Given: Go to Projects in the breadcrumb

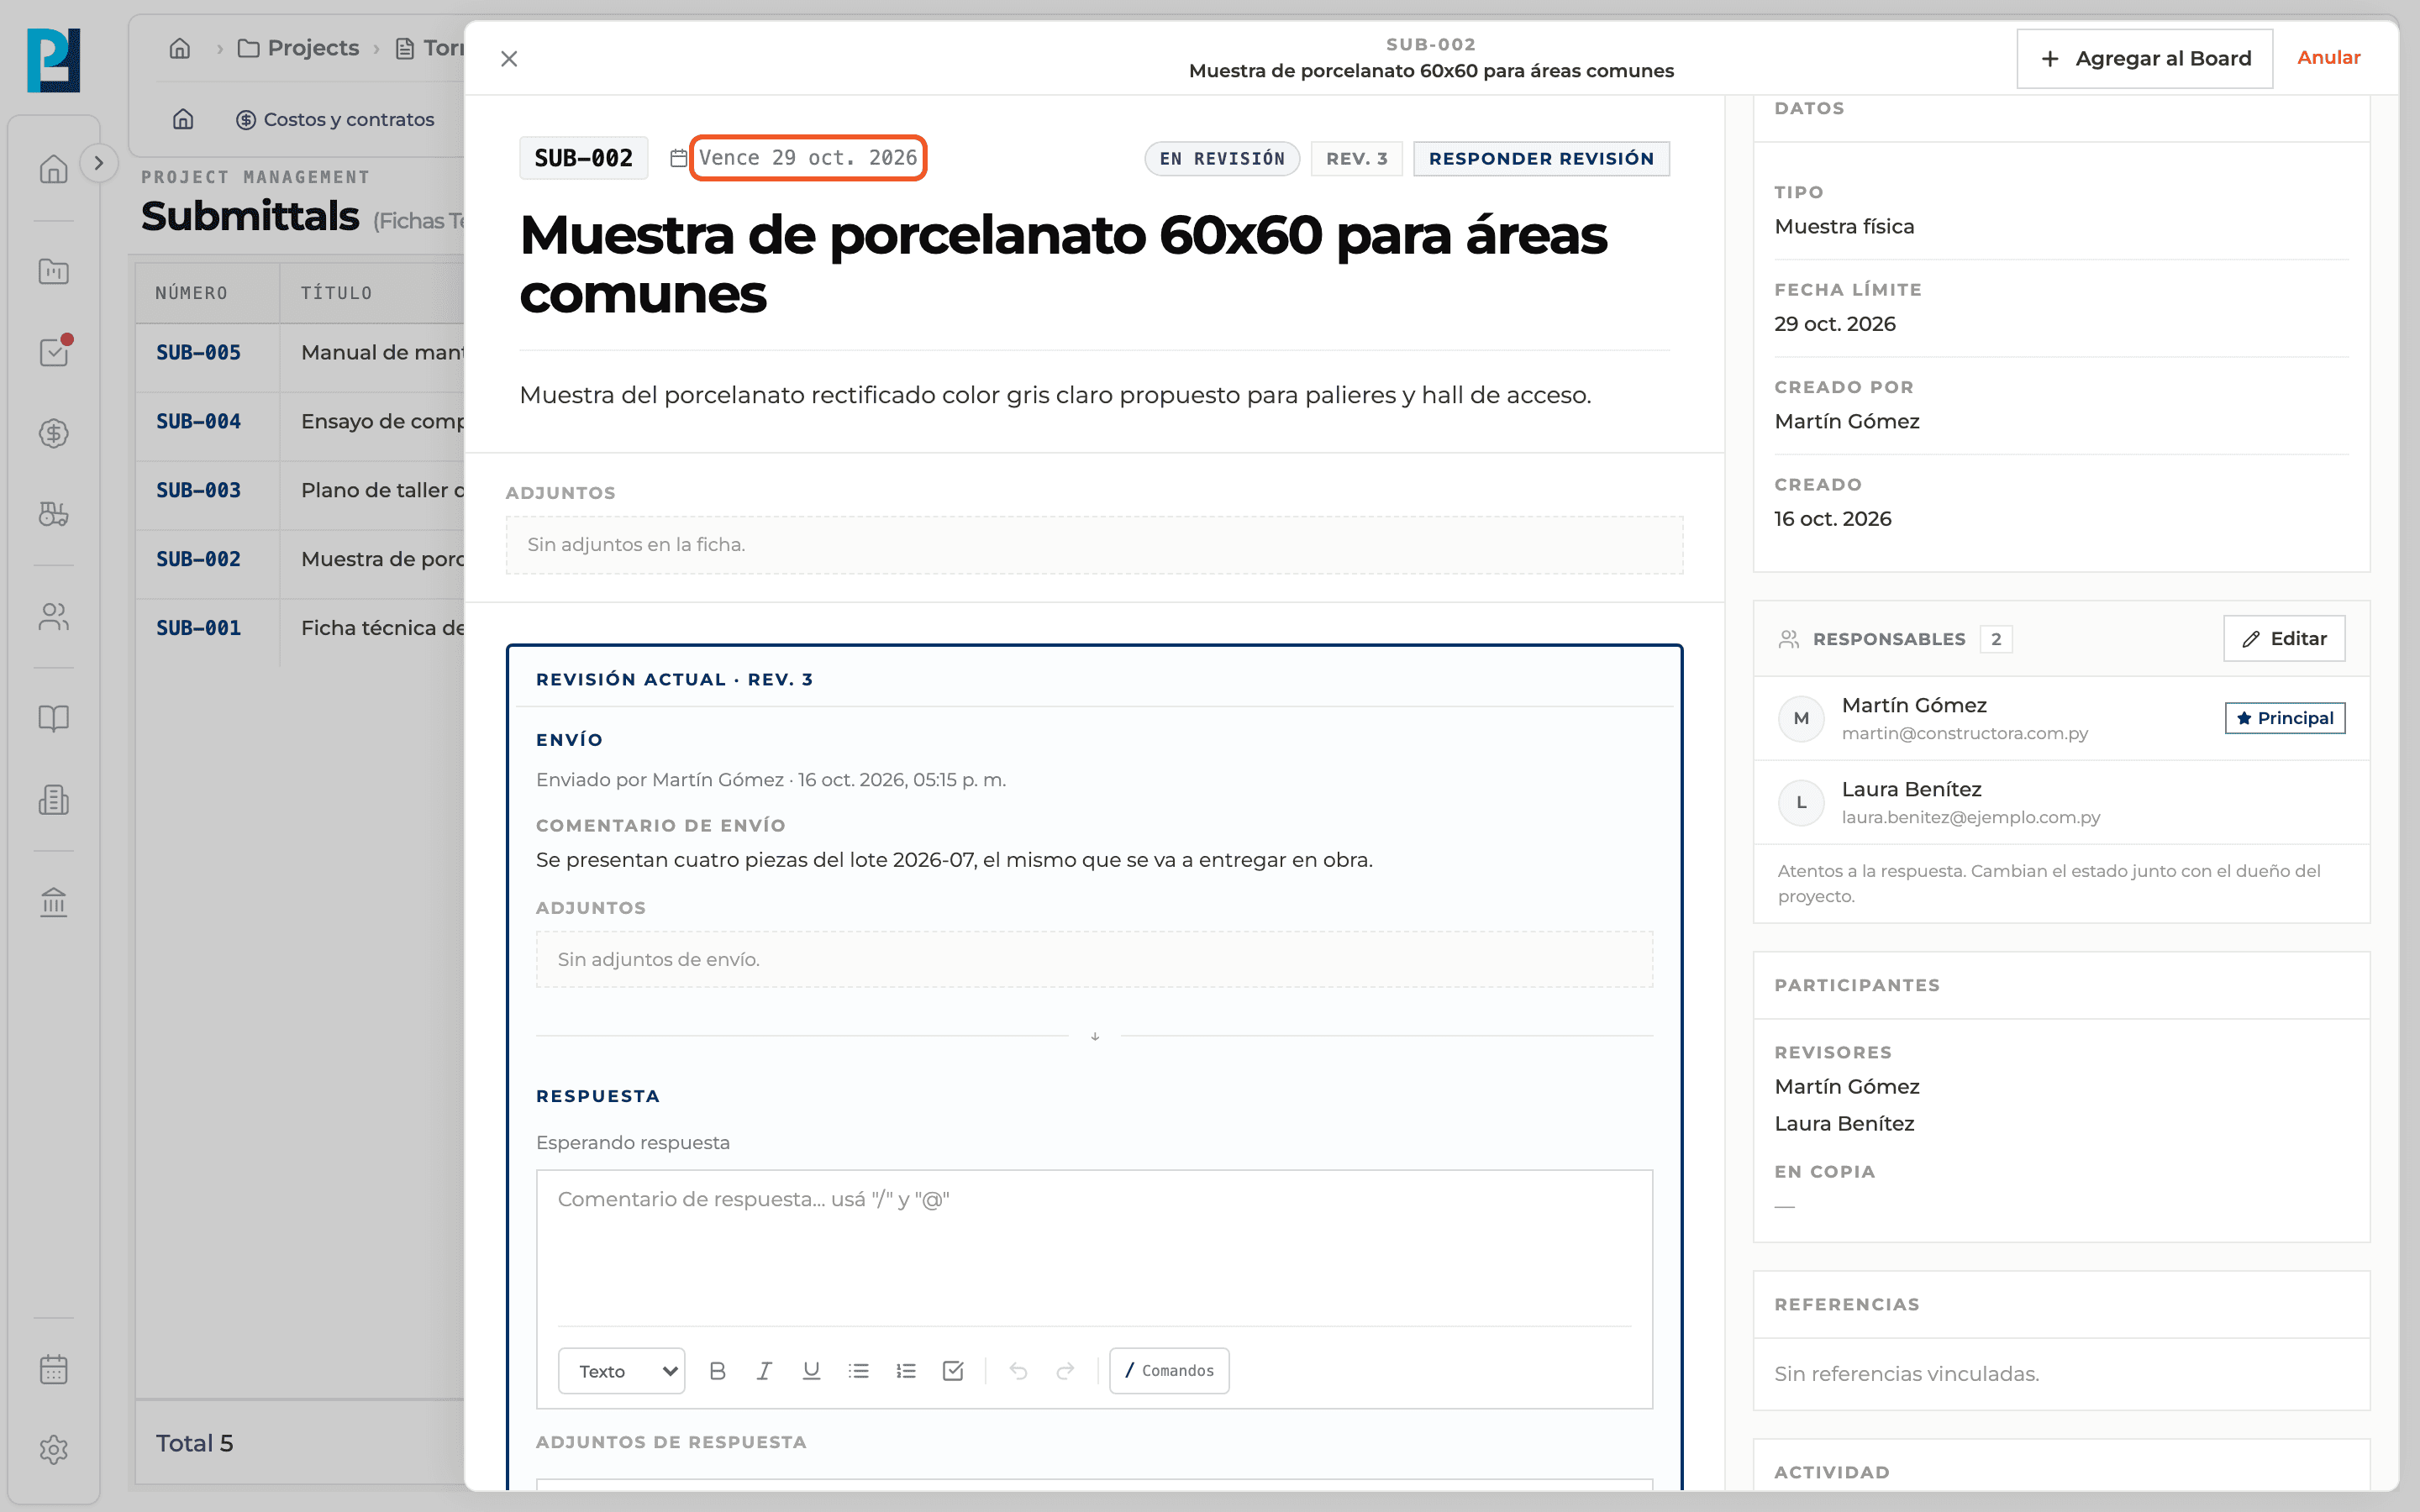Looking at the screenshot, I should 298,48.
